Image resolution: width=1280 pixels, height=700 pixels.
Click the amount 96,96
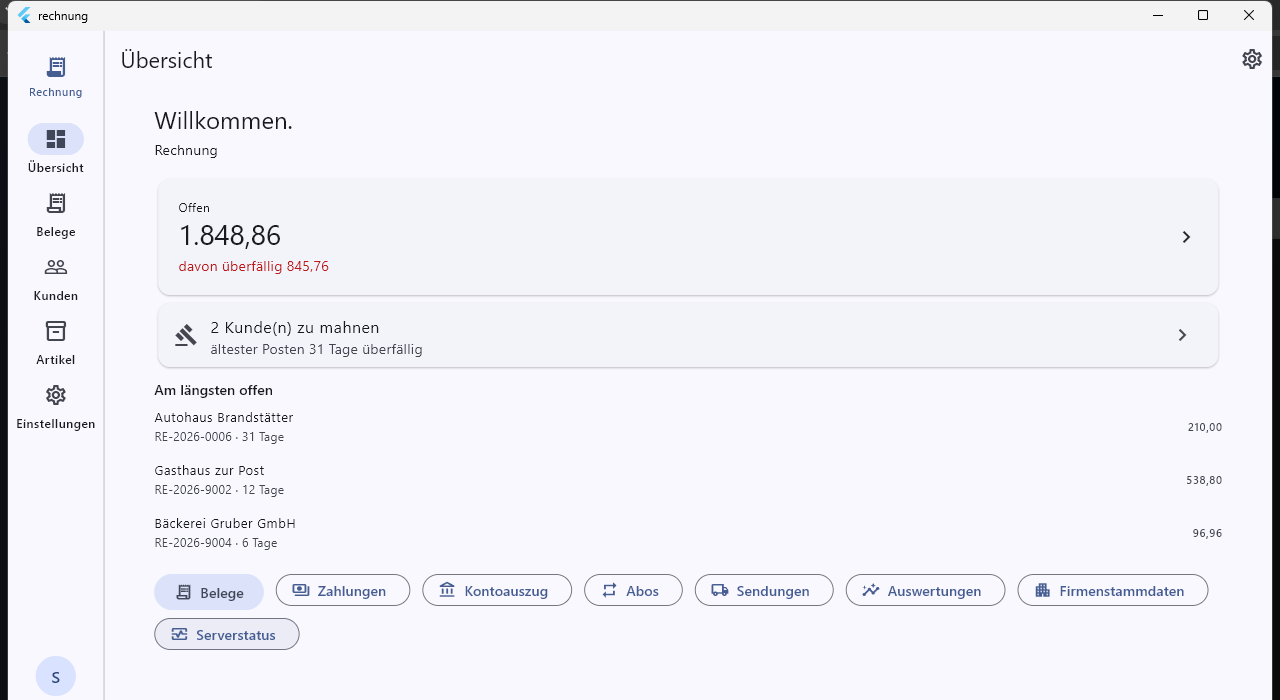click(x=1207, y=533)
